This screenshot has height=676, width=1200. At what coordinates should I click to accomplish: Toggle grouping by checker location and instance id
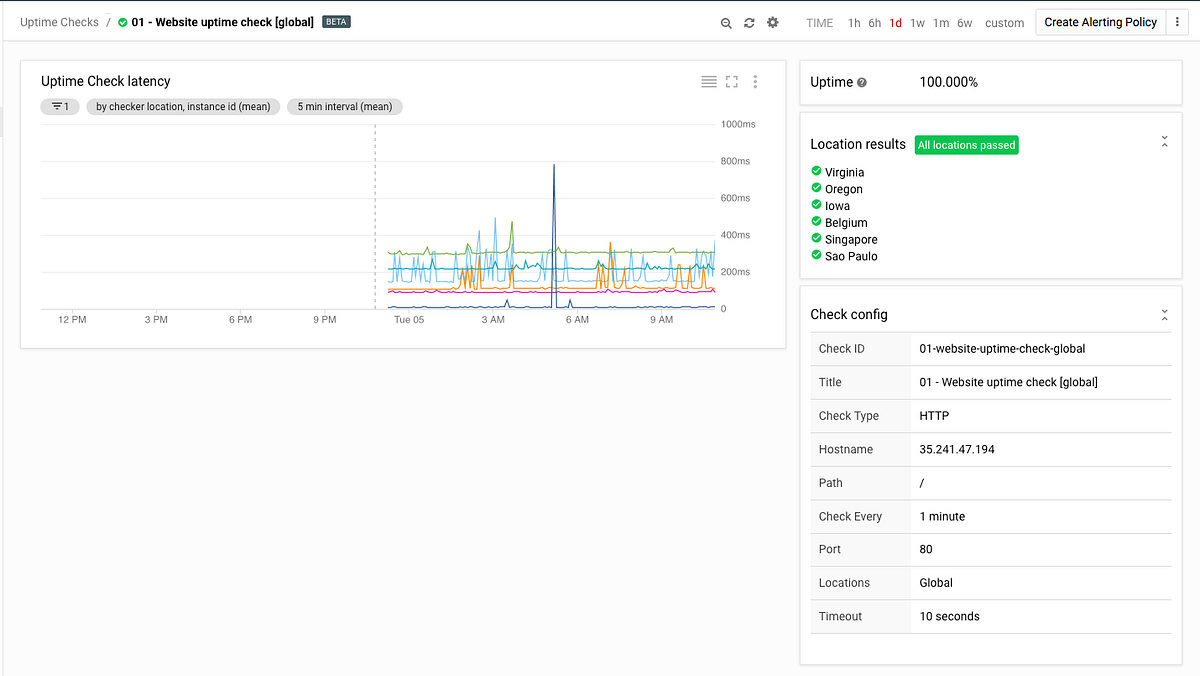pos(183,106)
